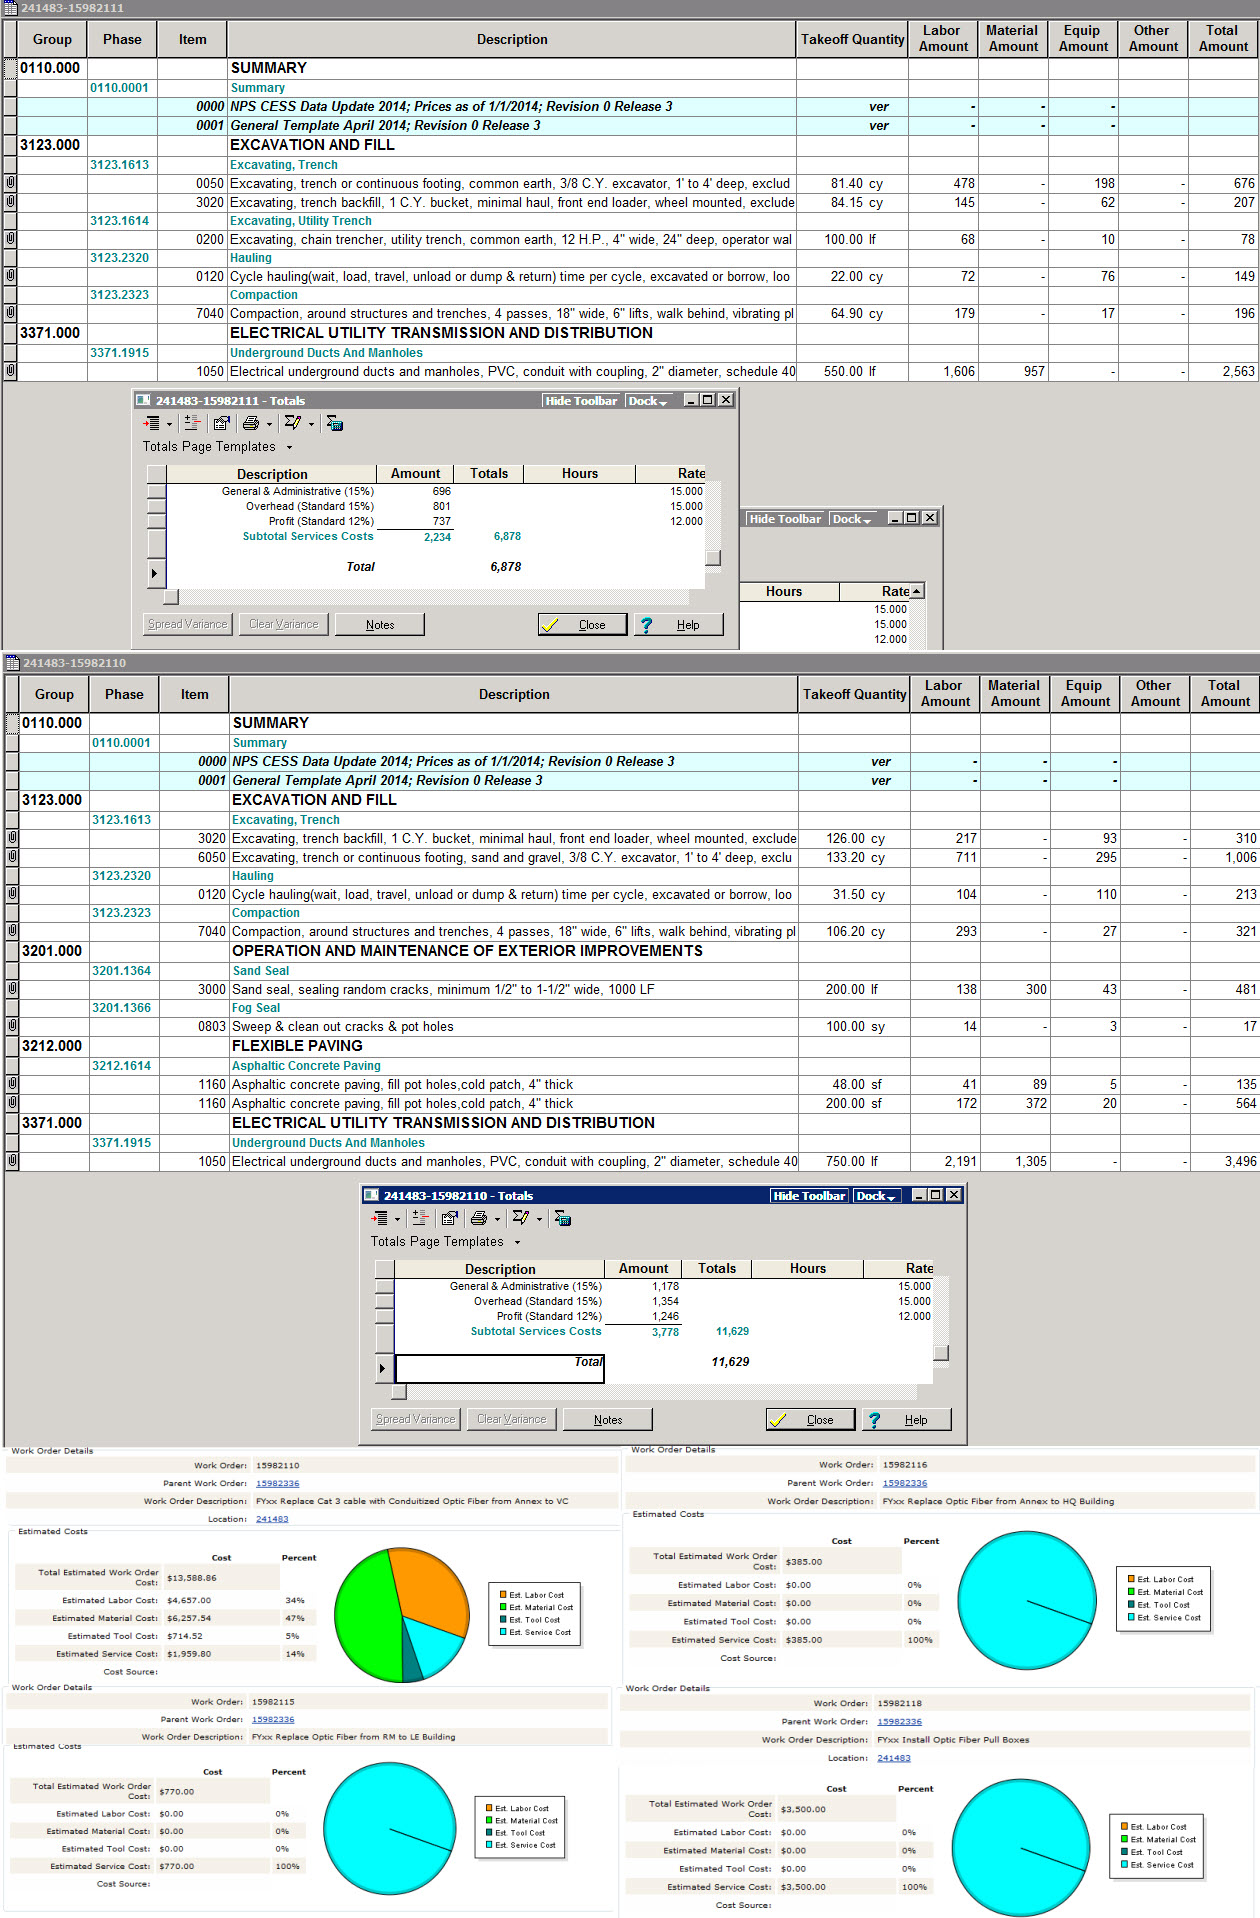Open the print dropdown arrow in the 15982110 Totals toolbar
Image resolution: width=1260 pixels, height=1918 pixels.
(x=497, y=1219)
